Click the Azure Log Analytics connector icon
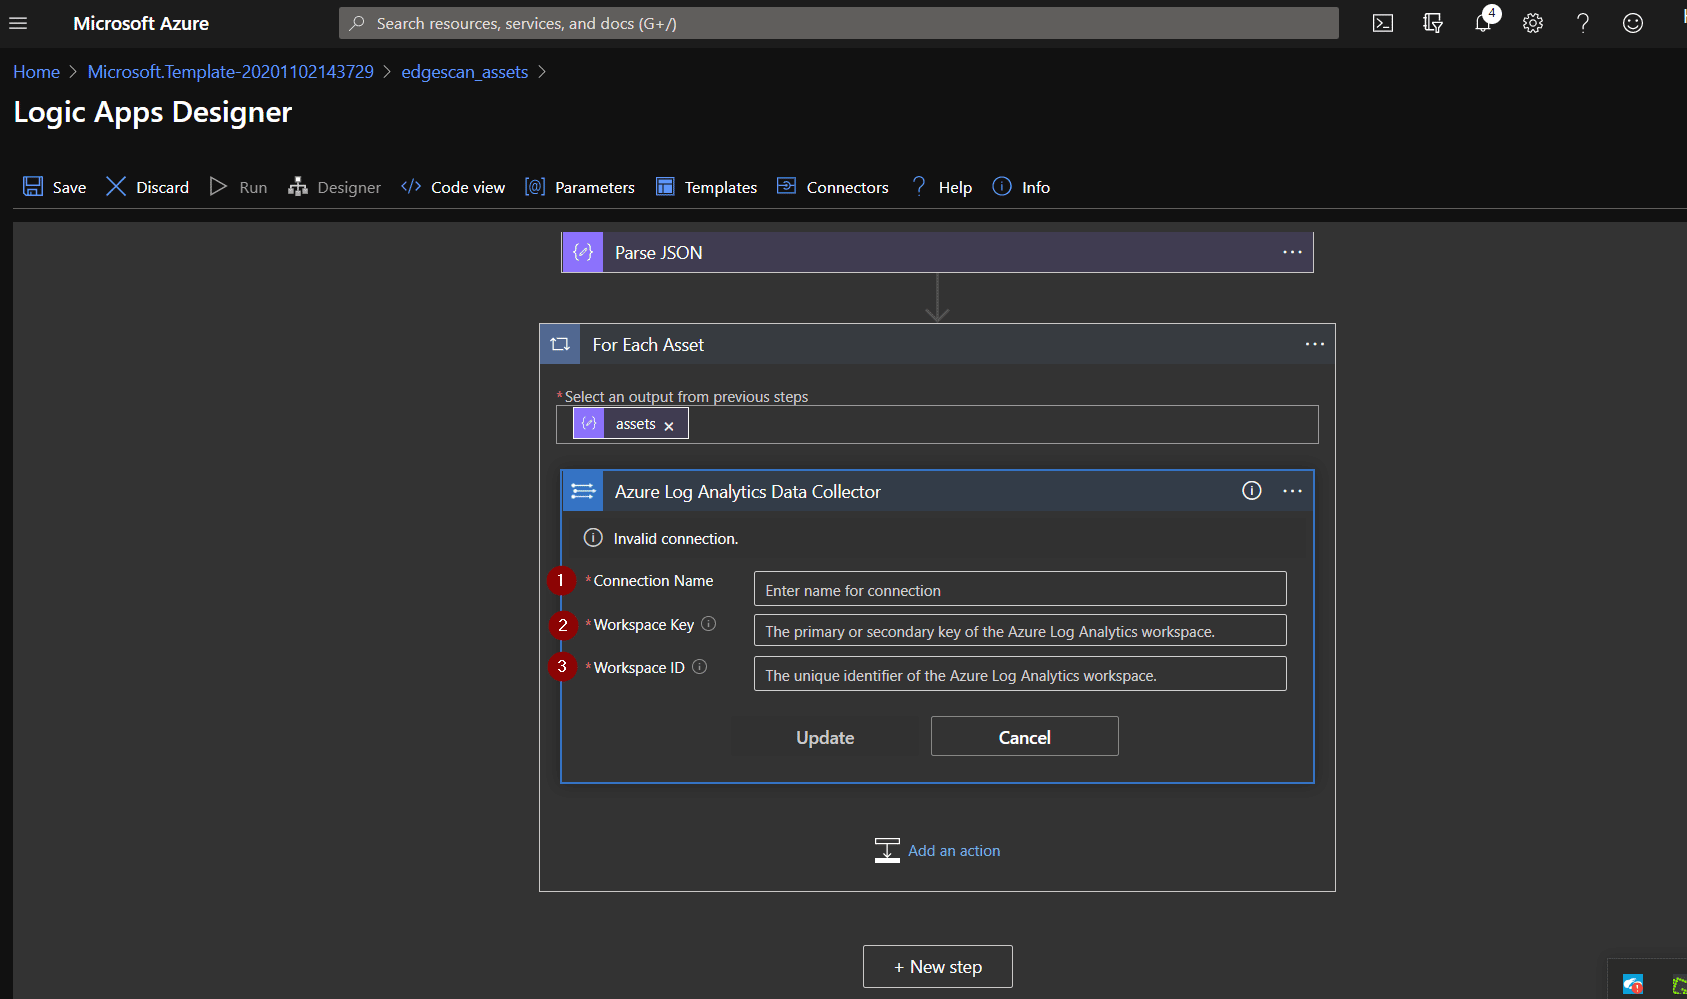The image size is (1687, 999). tap(583, 491)
